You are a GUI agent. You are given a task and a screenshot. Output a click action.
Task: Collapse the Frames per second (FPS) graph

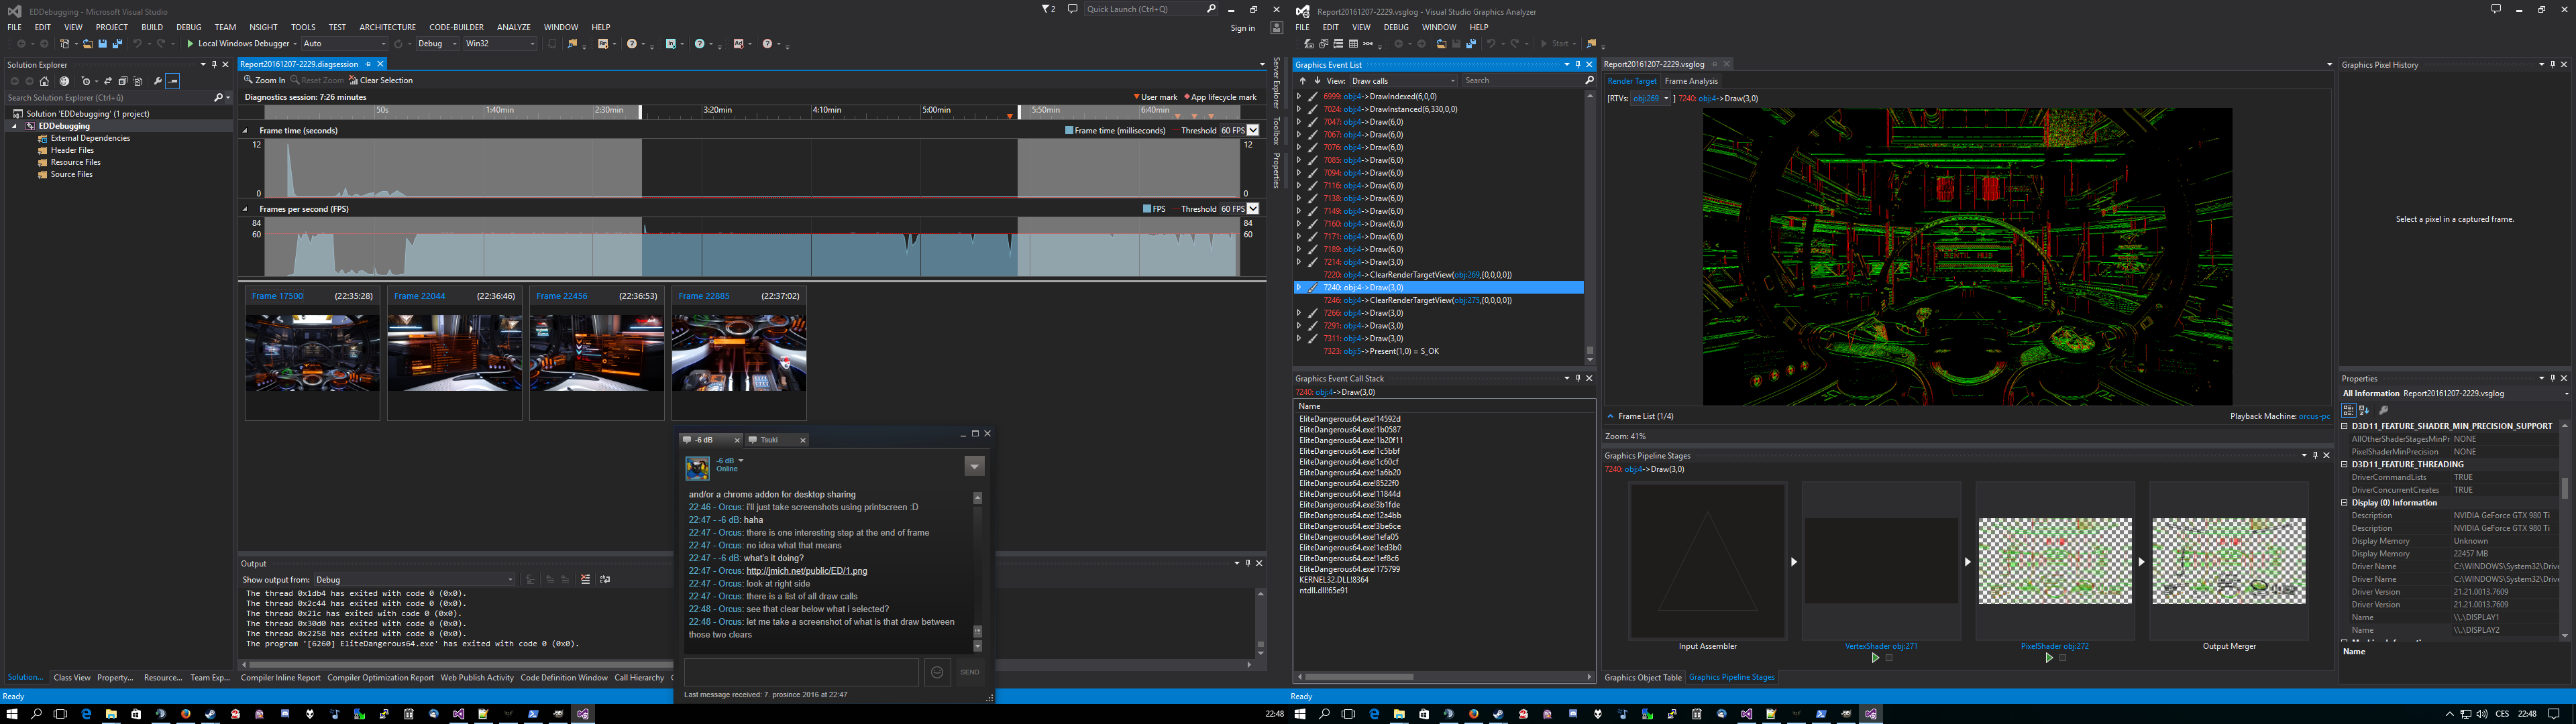click(245, 209)
